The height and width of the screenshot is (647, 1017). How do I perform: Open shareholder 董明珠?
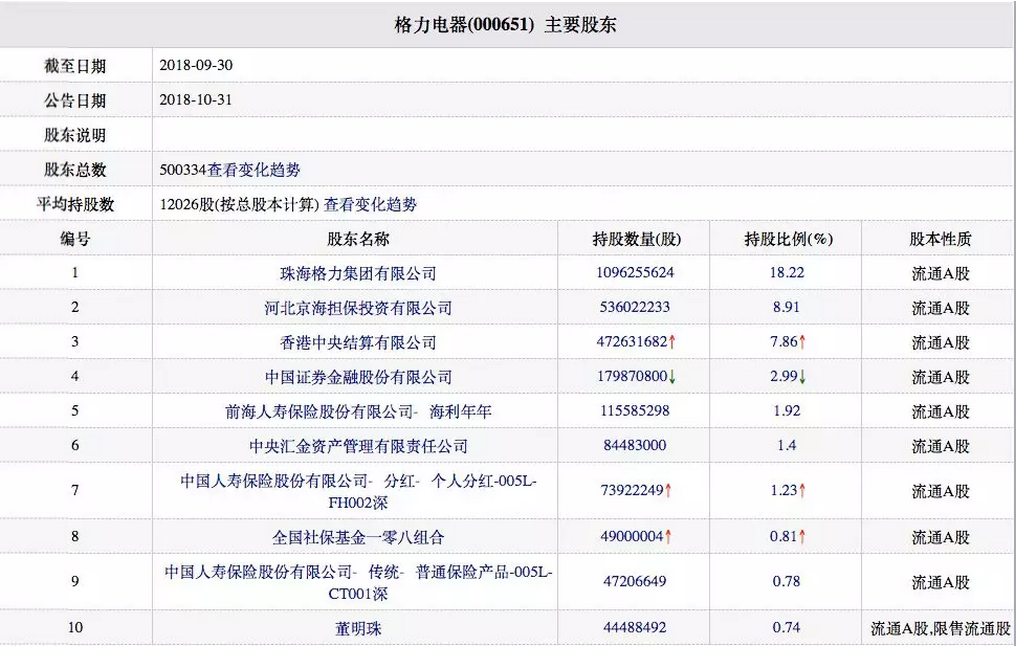pos(358,628)
